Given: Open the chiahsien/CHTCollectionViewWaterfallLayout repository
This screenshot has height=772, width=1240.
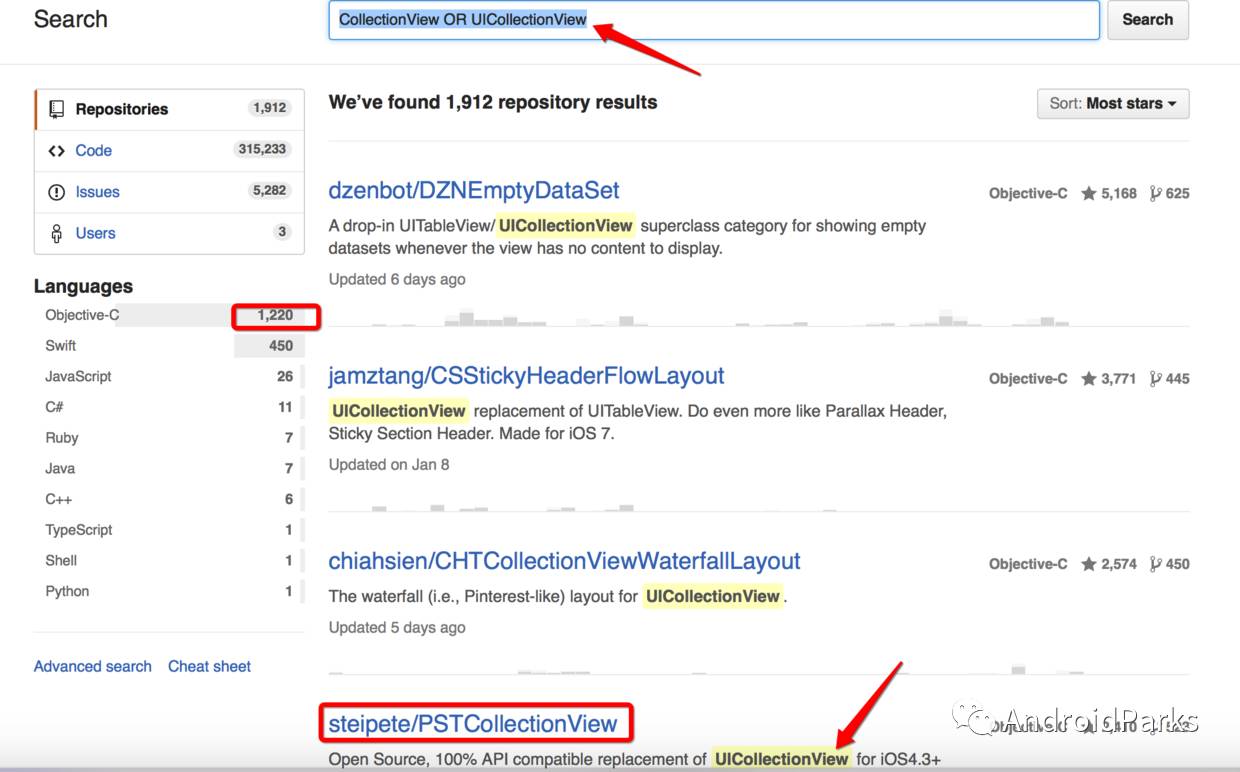Looking at the screenshot, I should point(565,561).
